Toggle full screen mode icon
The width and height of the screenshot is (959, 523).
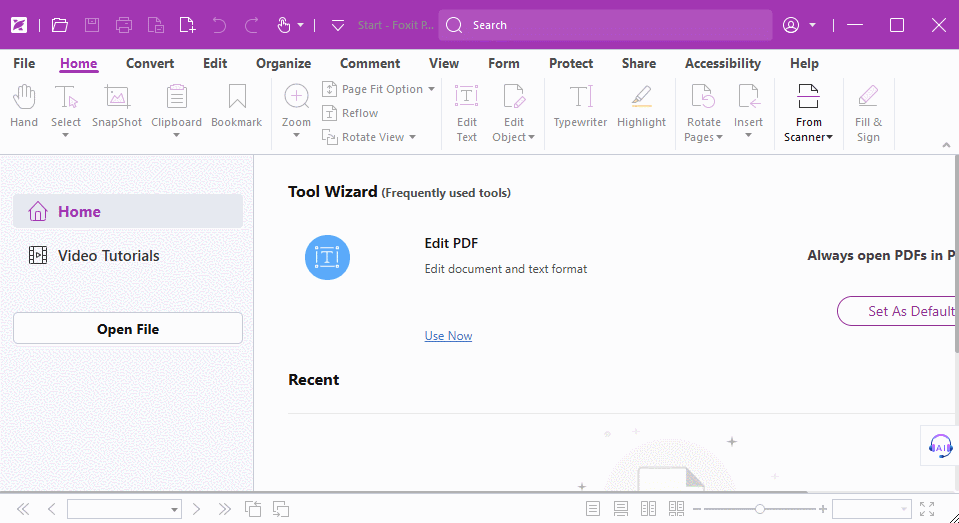tap(927, 509)
